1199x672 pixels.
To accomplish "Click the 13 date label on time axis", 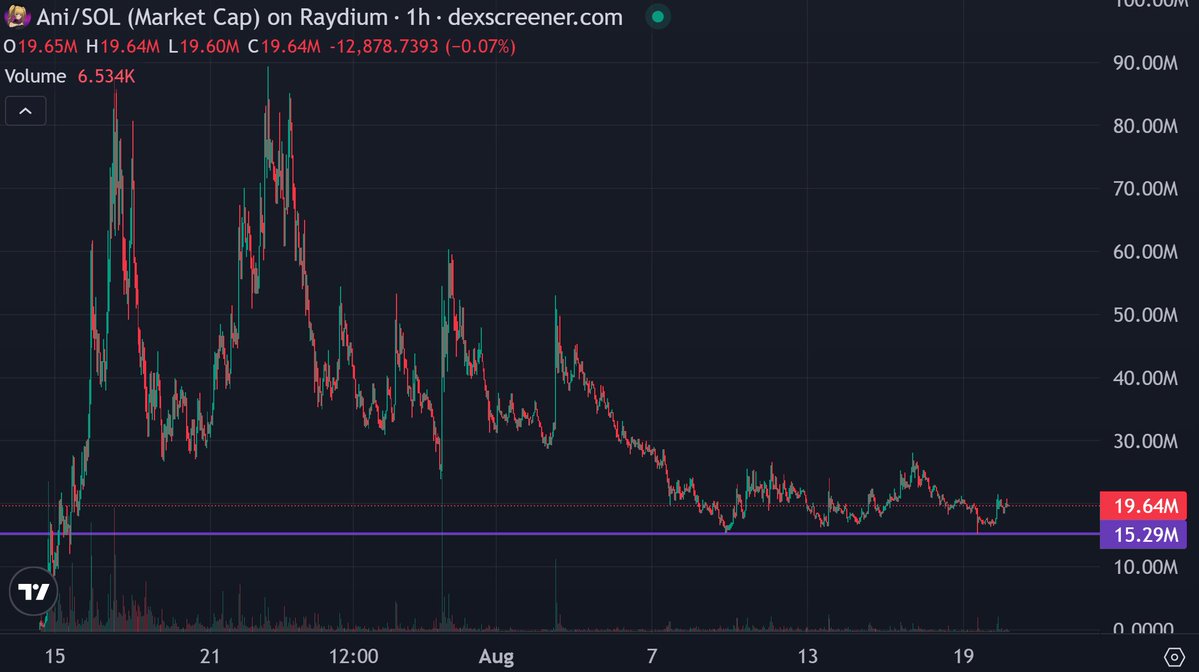I will (x=807, y=656).
